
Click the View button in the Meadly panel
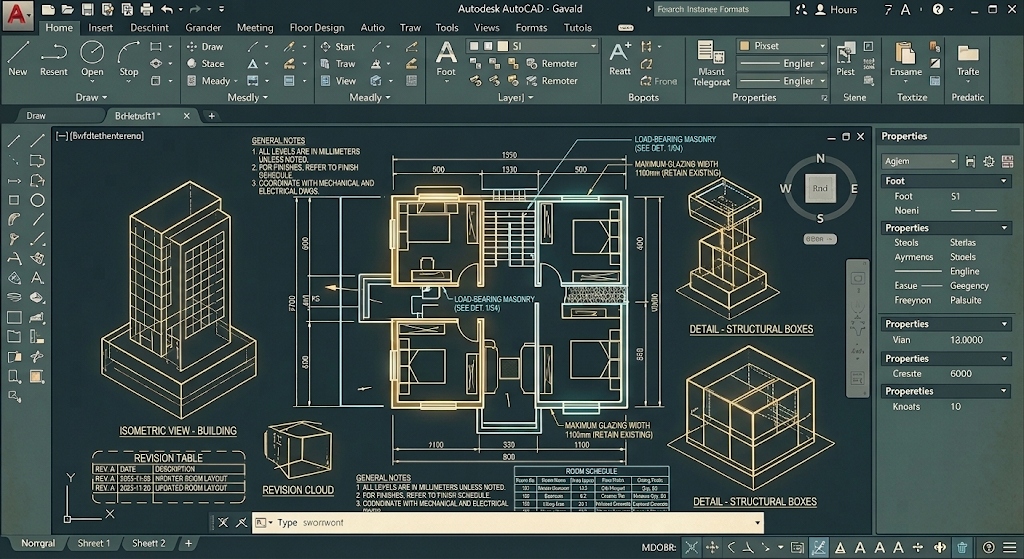[x=338, y=81]
